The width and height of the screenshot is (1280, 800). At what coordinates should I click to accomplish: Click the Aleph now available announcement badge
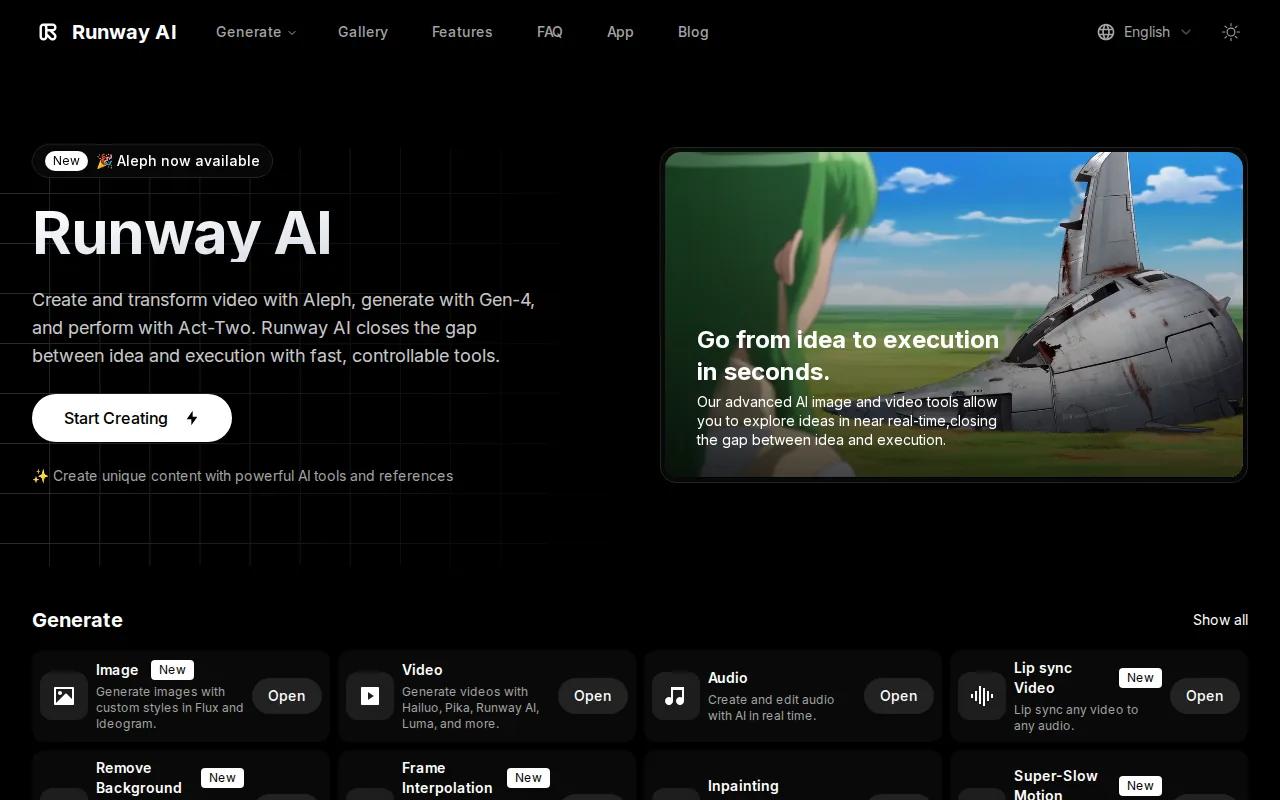click(152, 161)
